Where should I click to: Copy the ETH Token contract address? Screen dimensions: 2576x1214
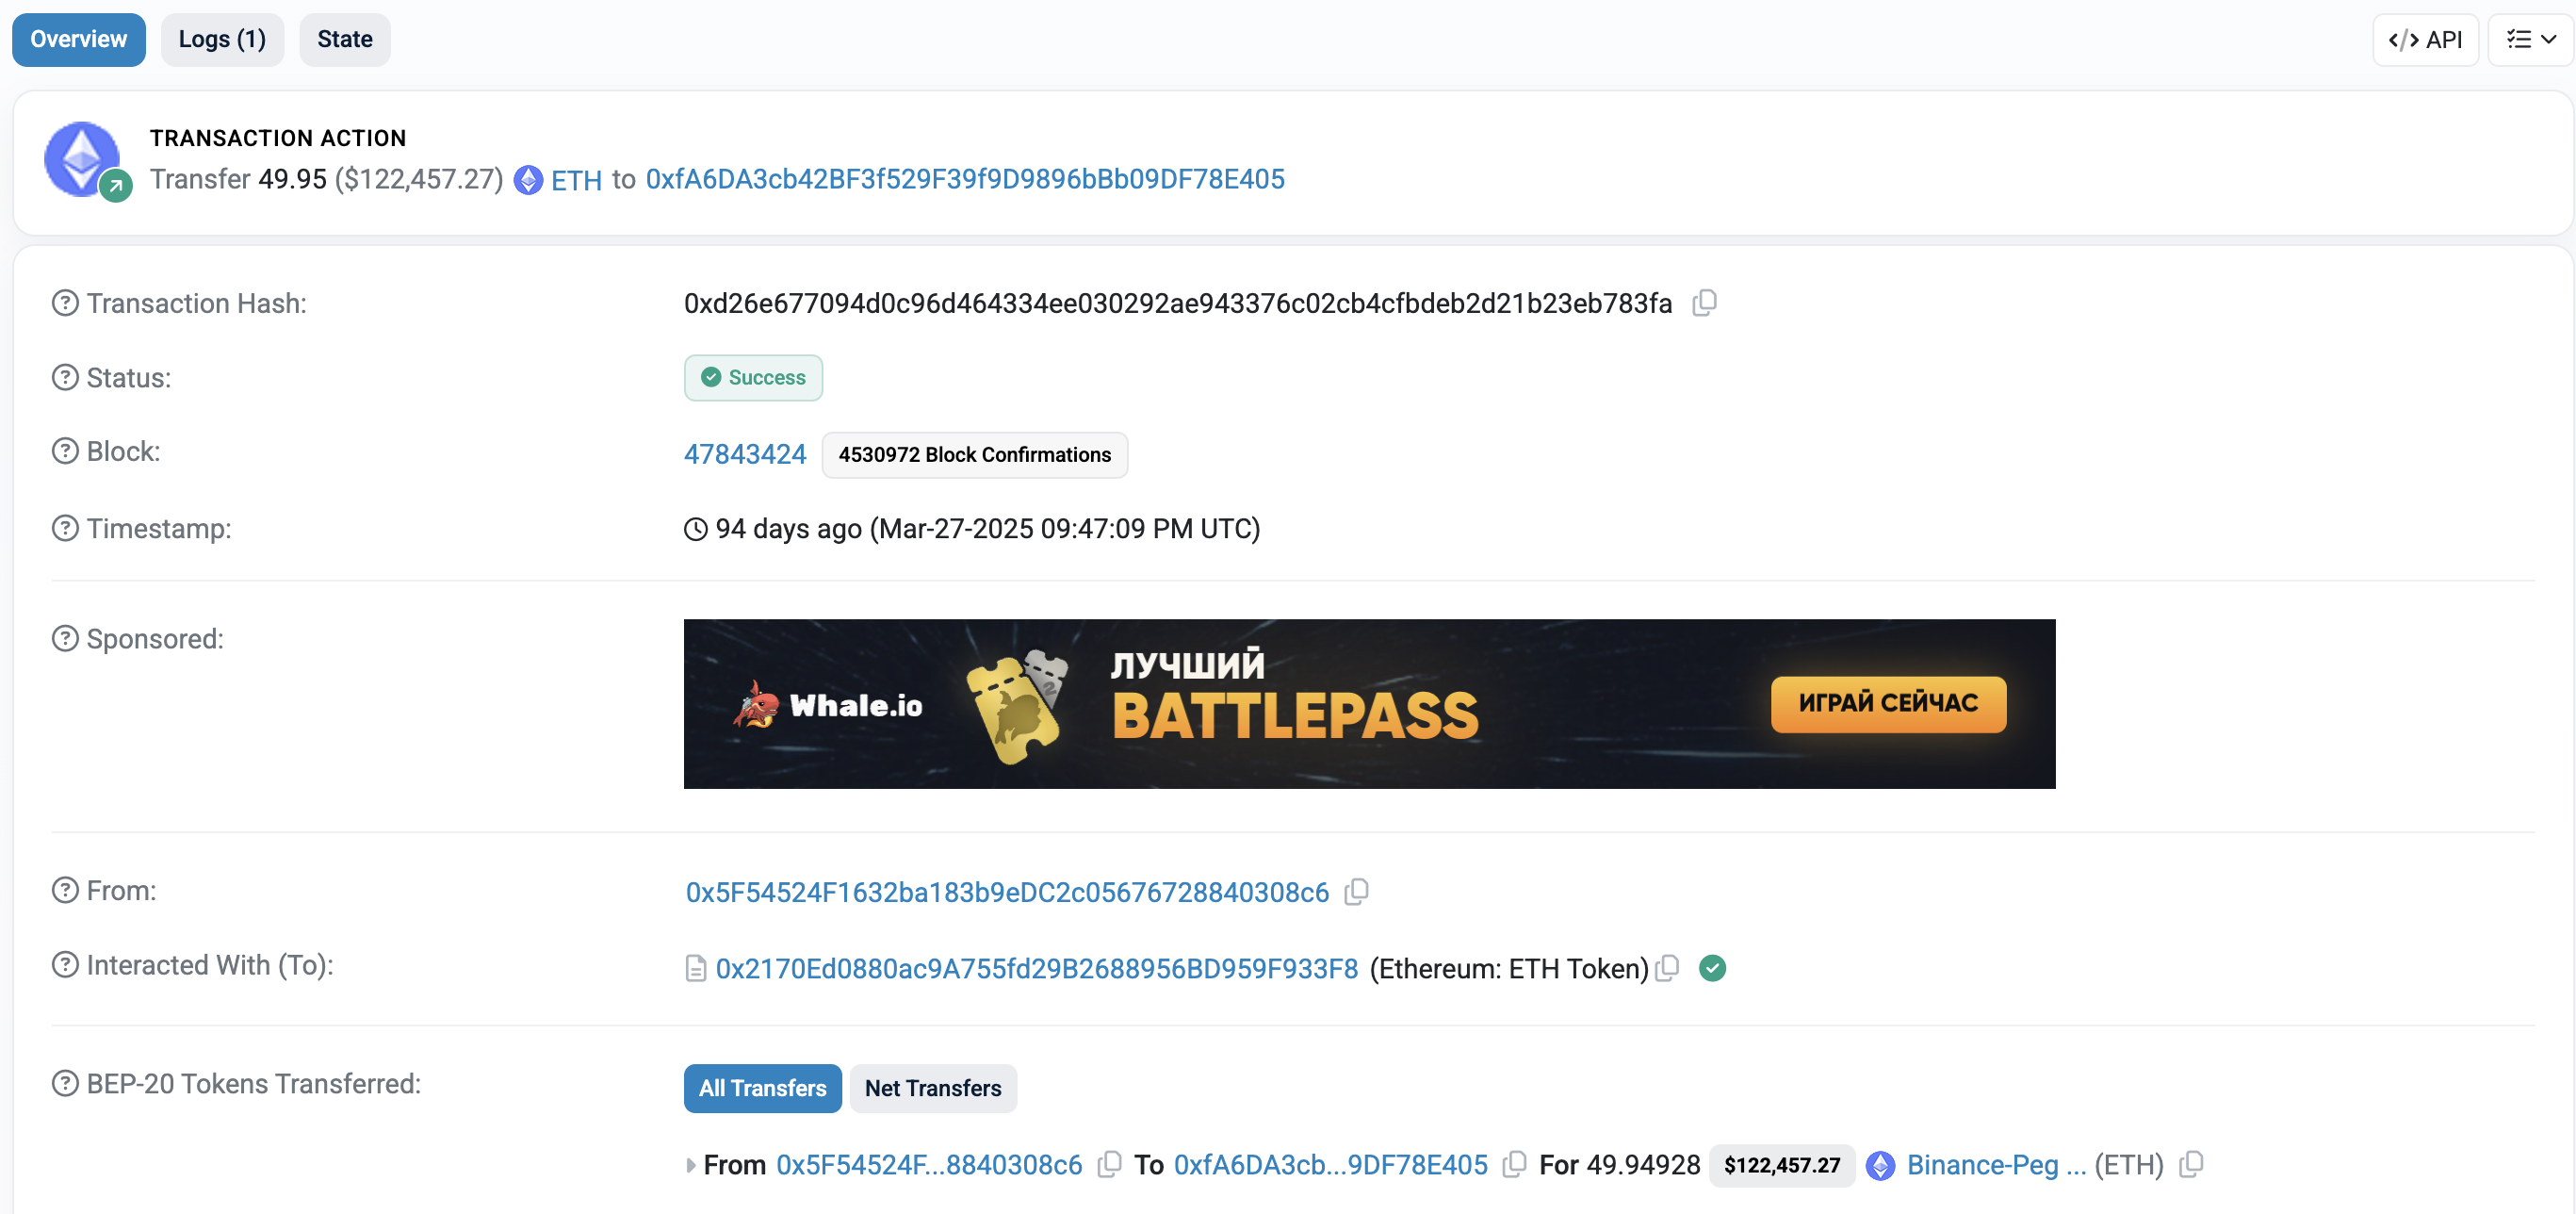(x=1667, y=968)
